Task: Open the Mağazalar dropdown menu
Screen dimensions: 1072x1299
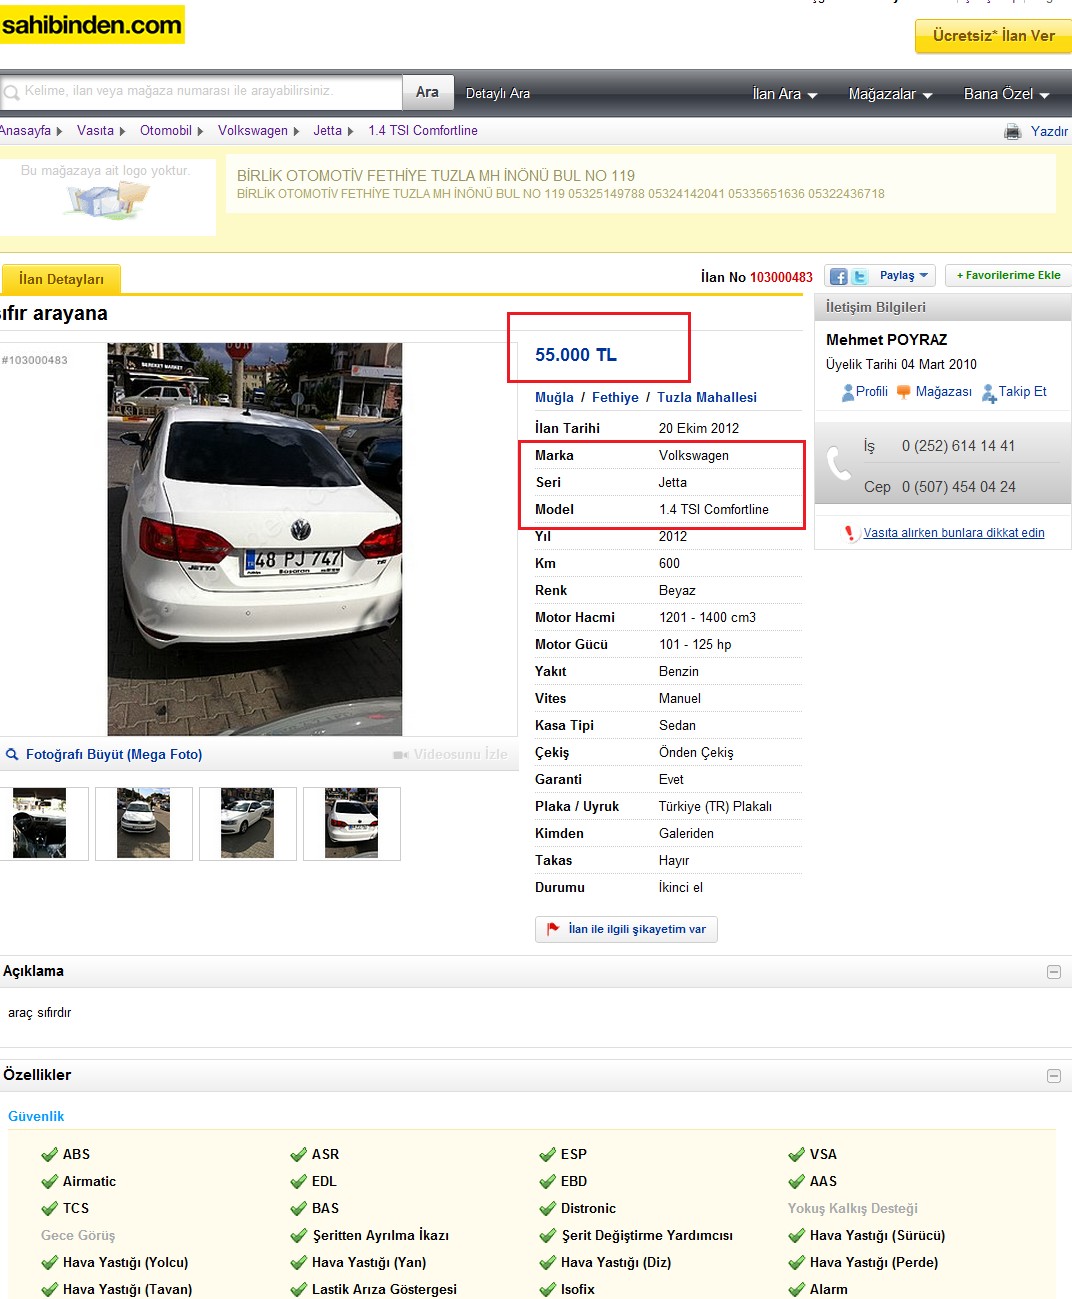Action: [890, 94]
